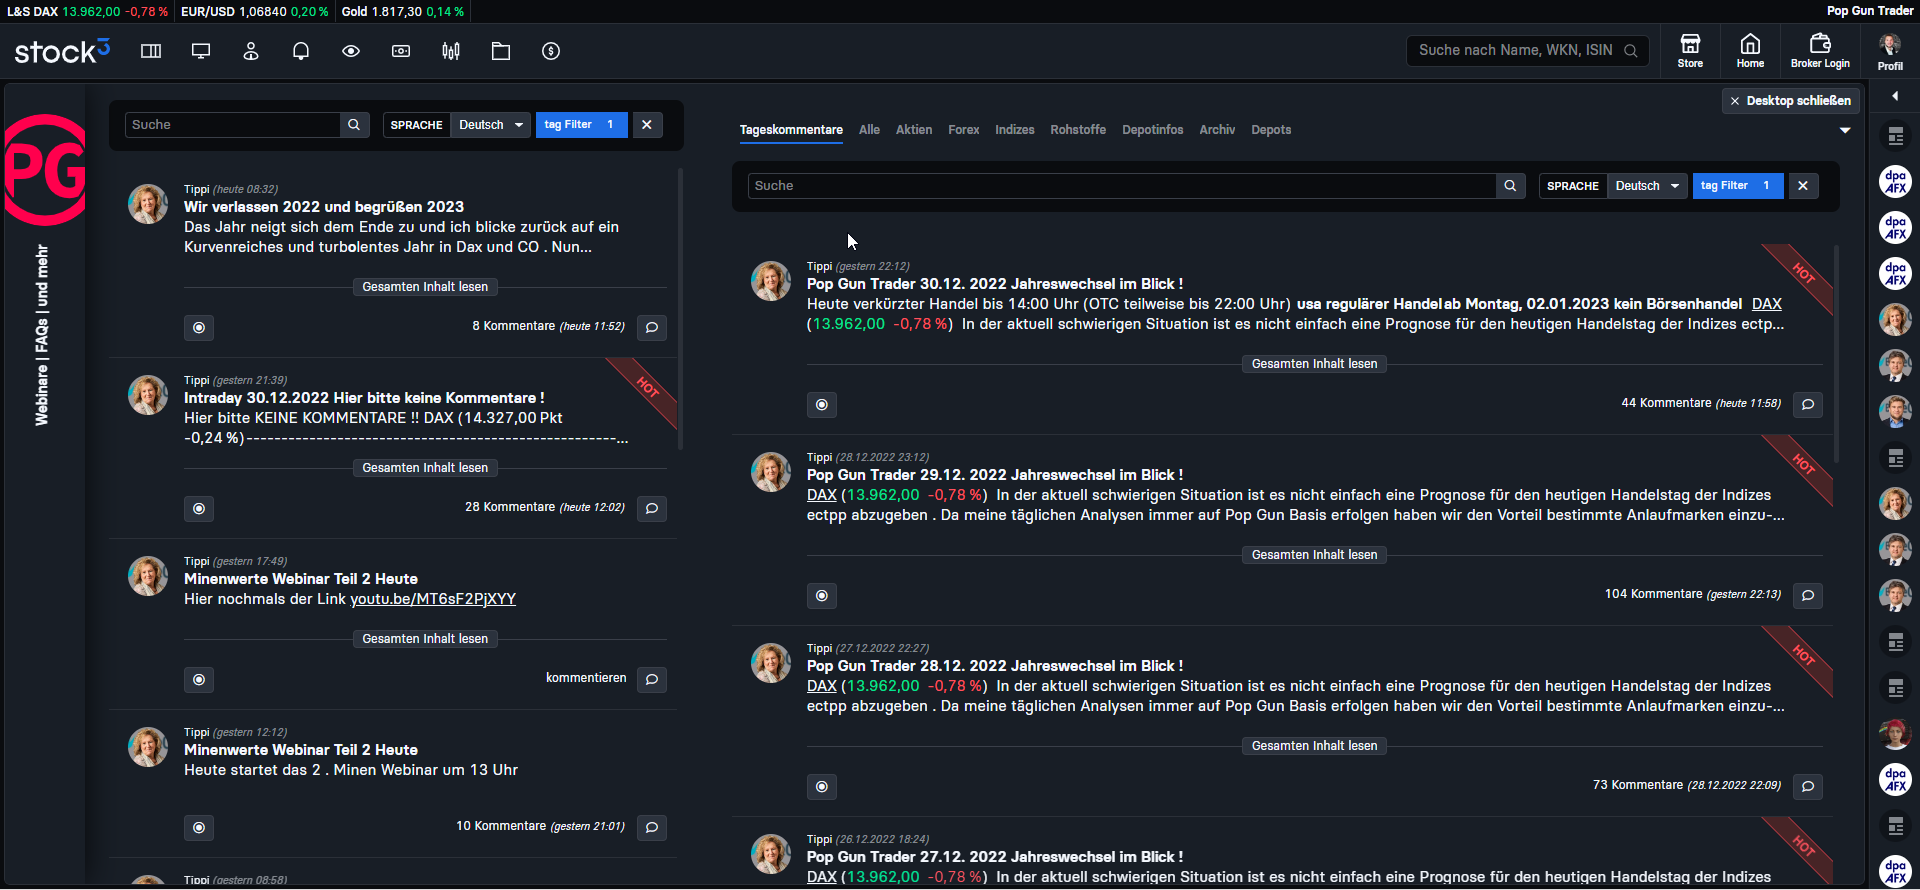The height and width of the screenshot is (890, 1920).
Task: Toggle watch circle under 'Pop Gun Trader 30.12.' post
Action: click(x=822, y=405)
